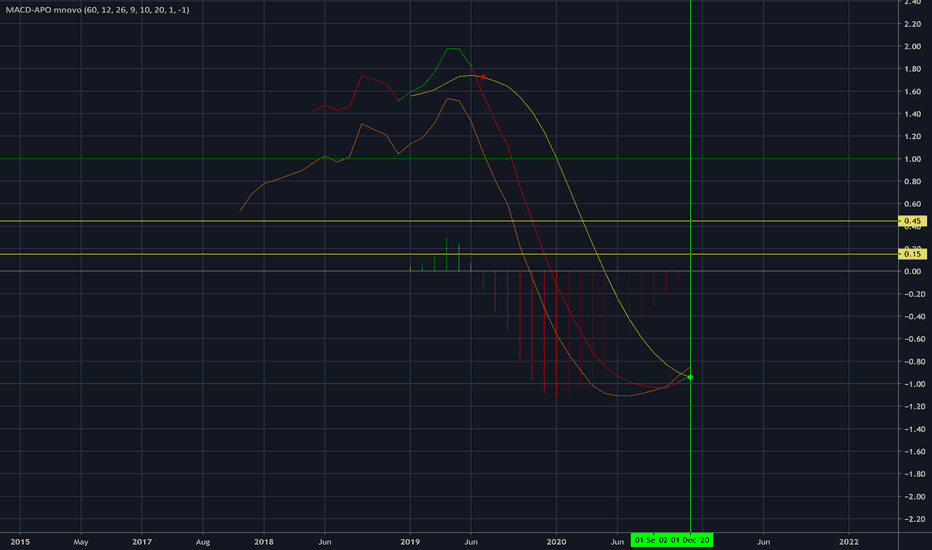Screen dimensions: 932x550
Task: Select the yellow 0.15 price label
Action: tap(912, 254)
